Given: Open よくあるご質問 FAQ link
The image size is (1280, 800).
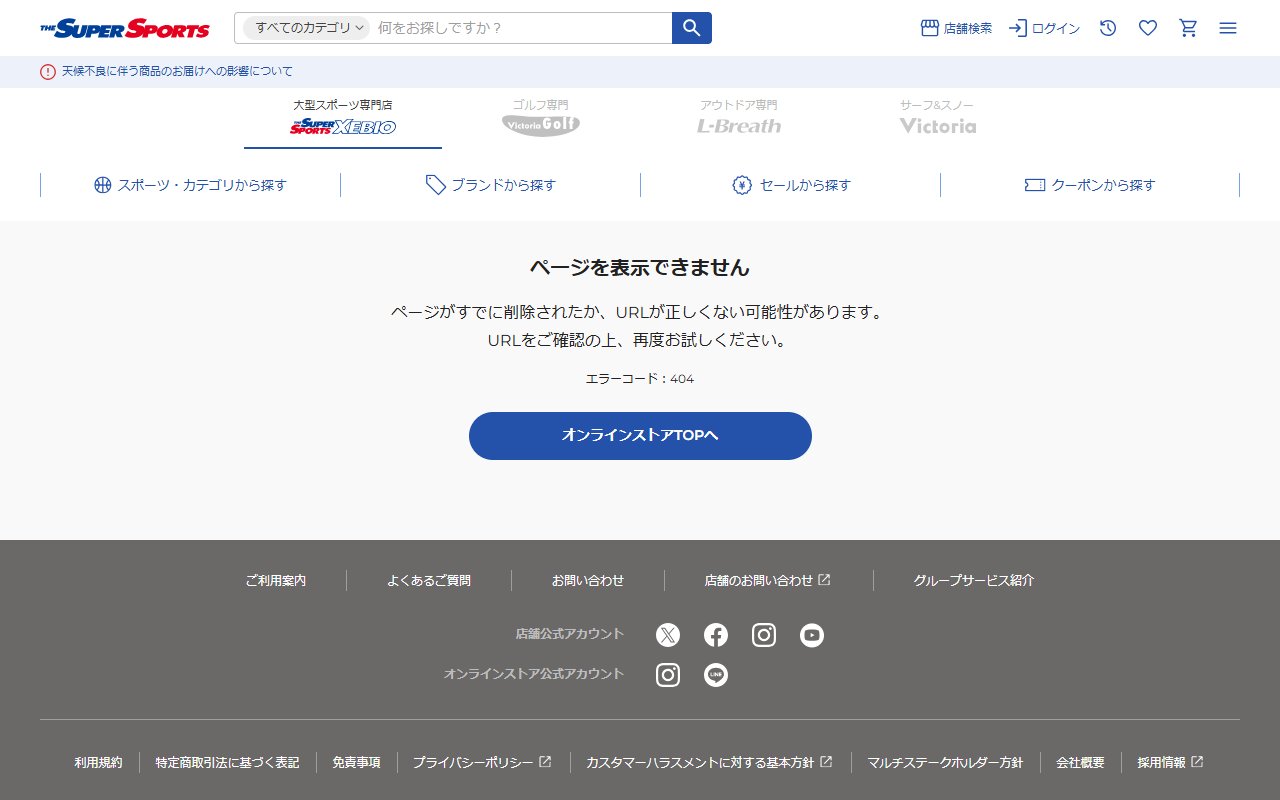Looking at the screenshot, I should [x=429, y=580].
